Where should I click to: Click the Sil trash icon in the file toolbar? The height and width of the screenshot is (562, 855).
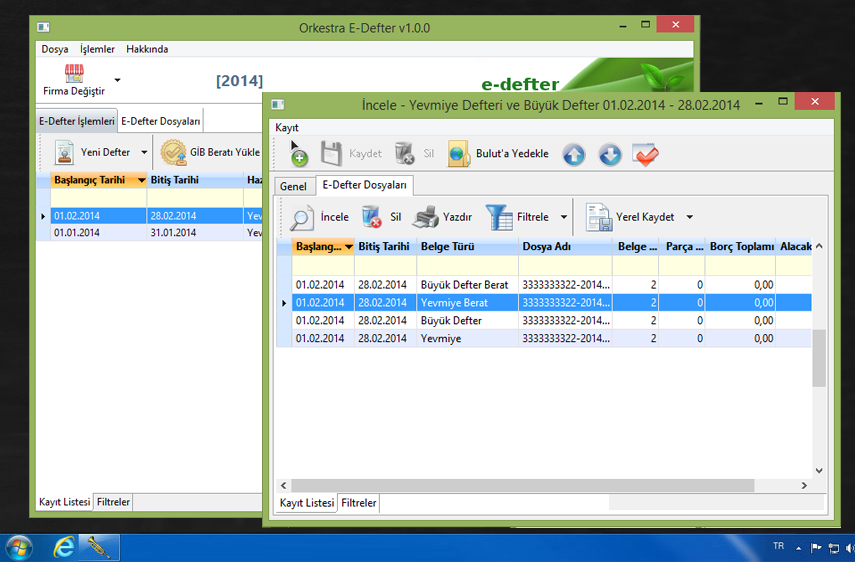(372, 217)
